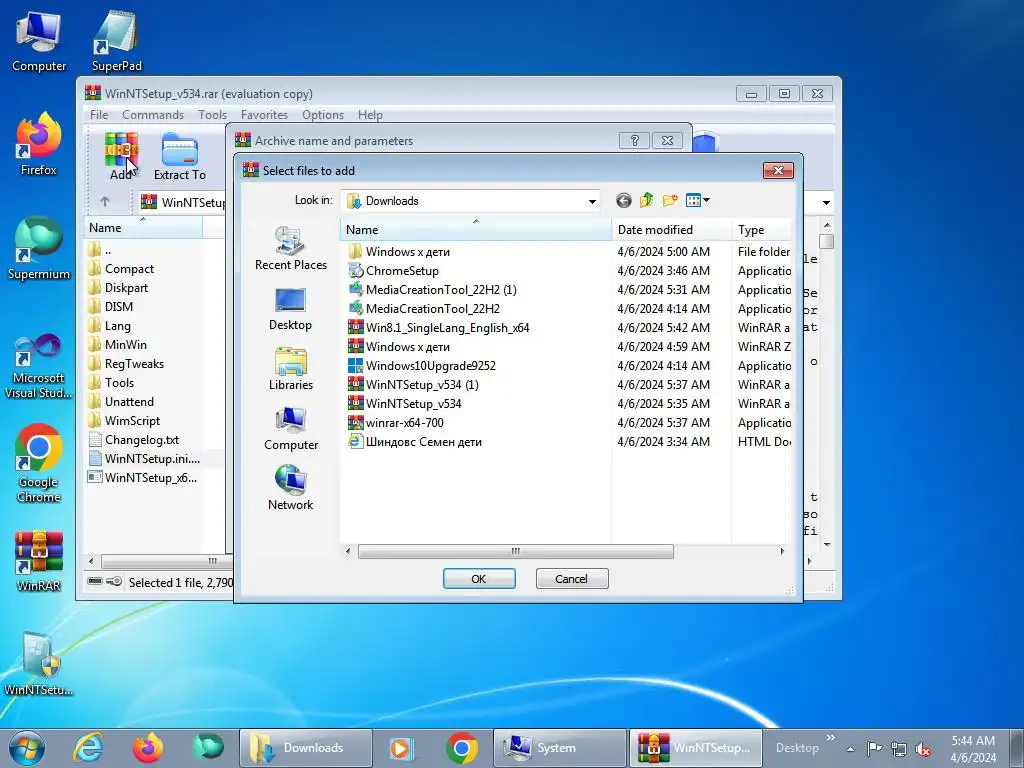
Task: Open the View menu dropdown icon
Action: [x=697, y=200]
